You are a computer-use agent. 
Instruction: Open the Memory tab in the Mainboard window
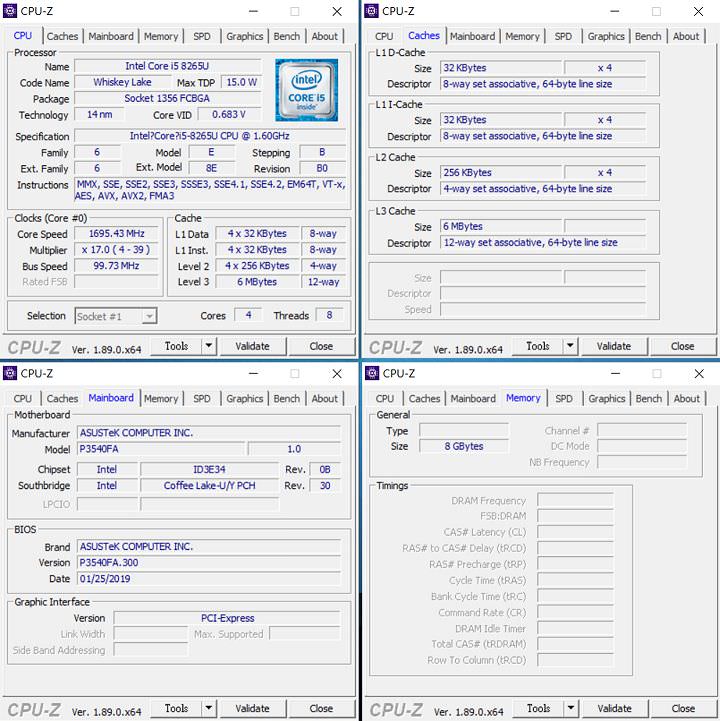[x=161, y=399]
